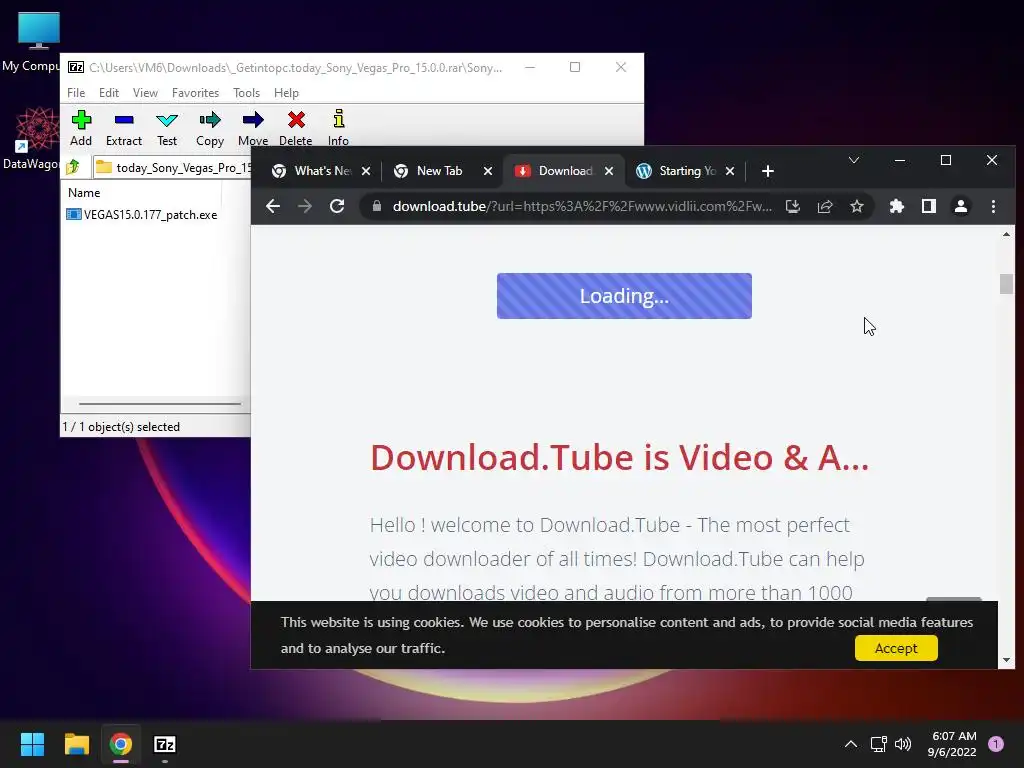Go back in Chrome browser
The height and width of the screenshot is (768, 1024).
click(x=273, y=206)
